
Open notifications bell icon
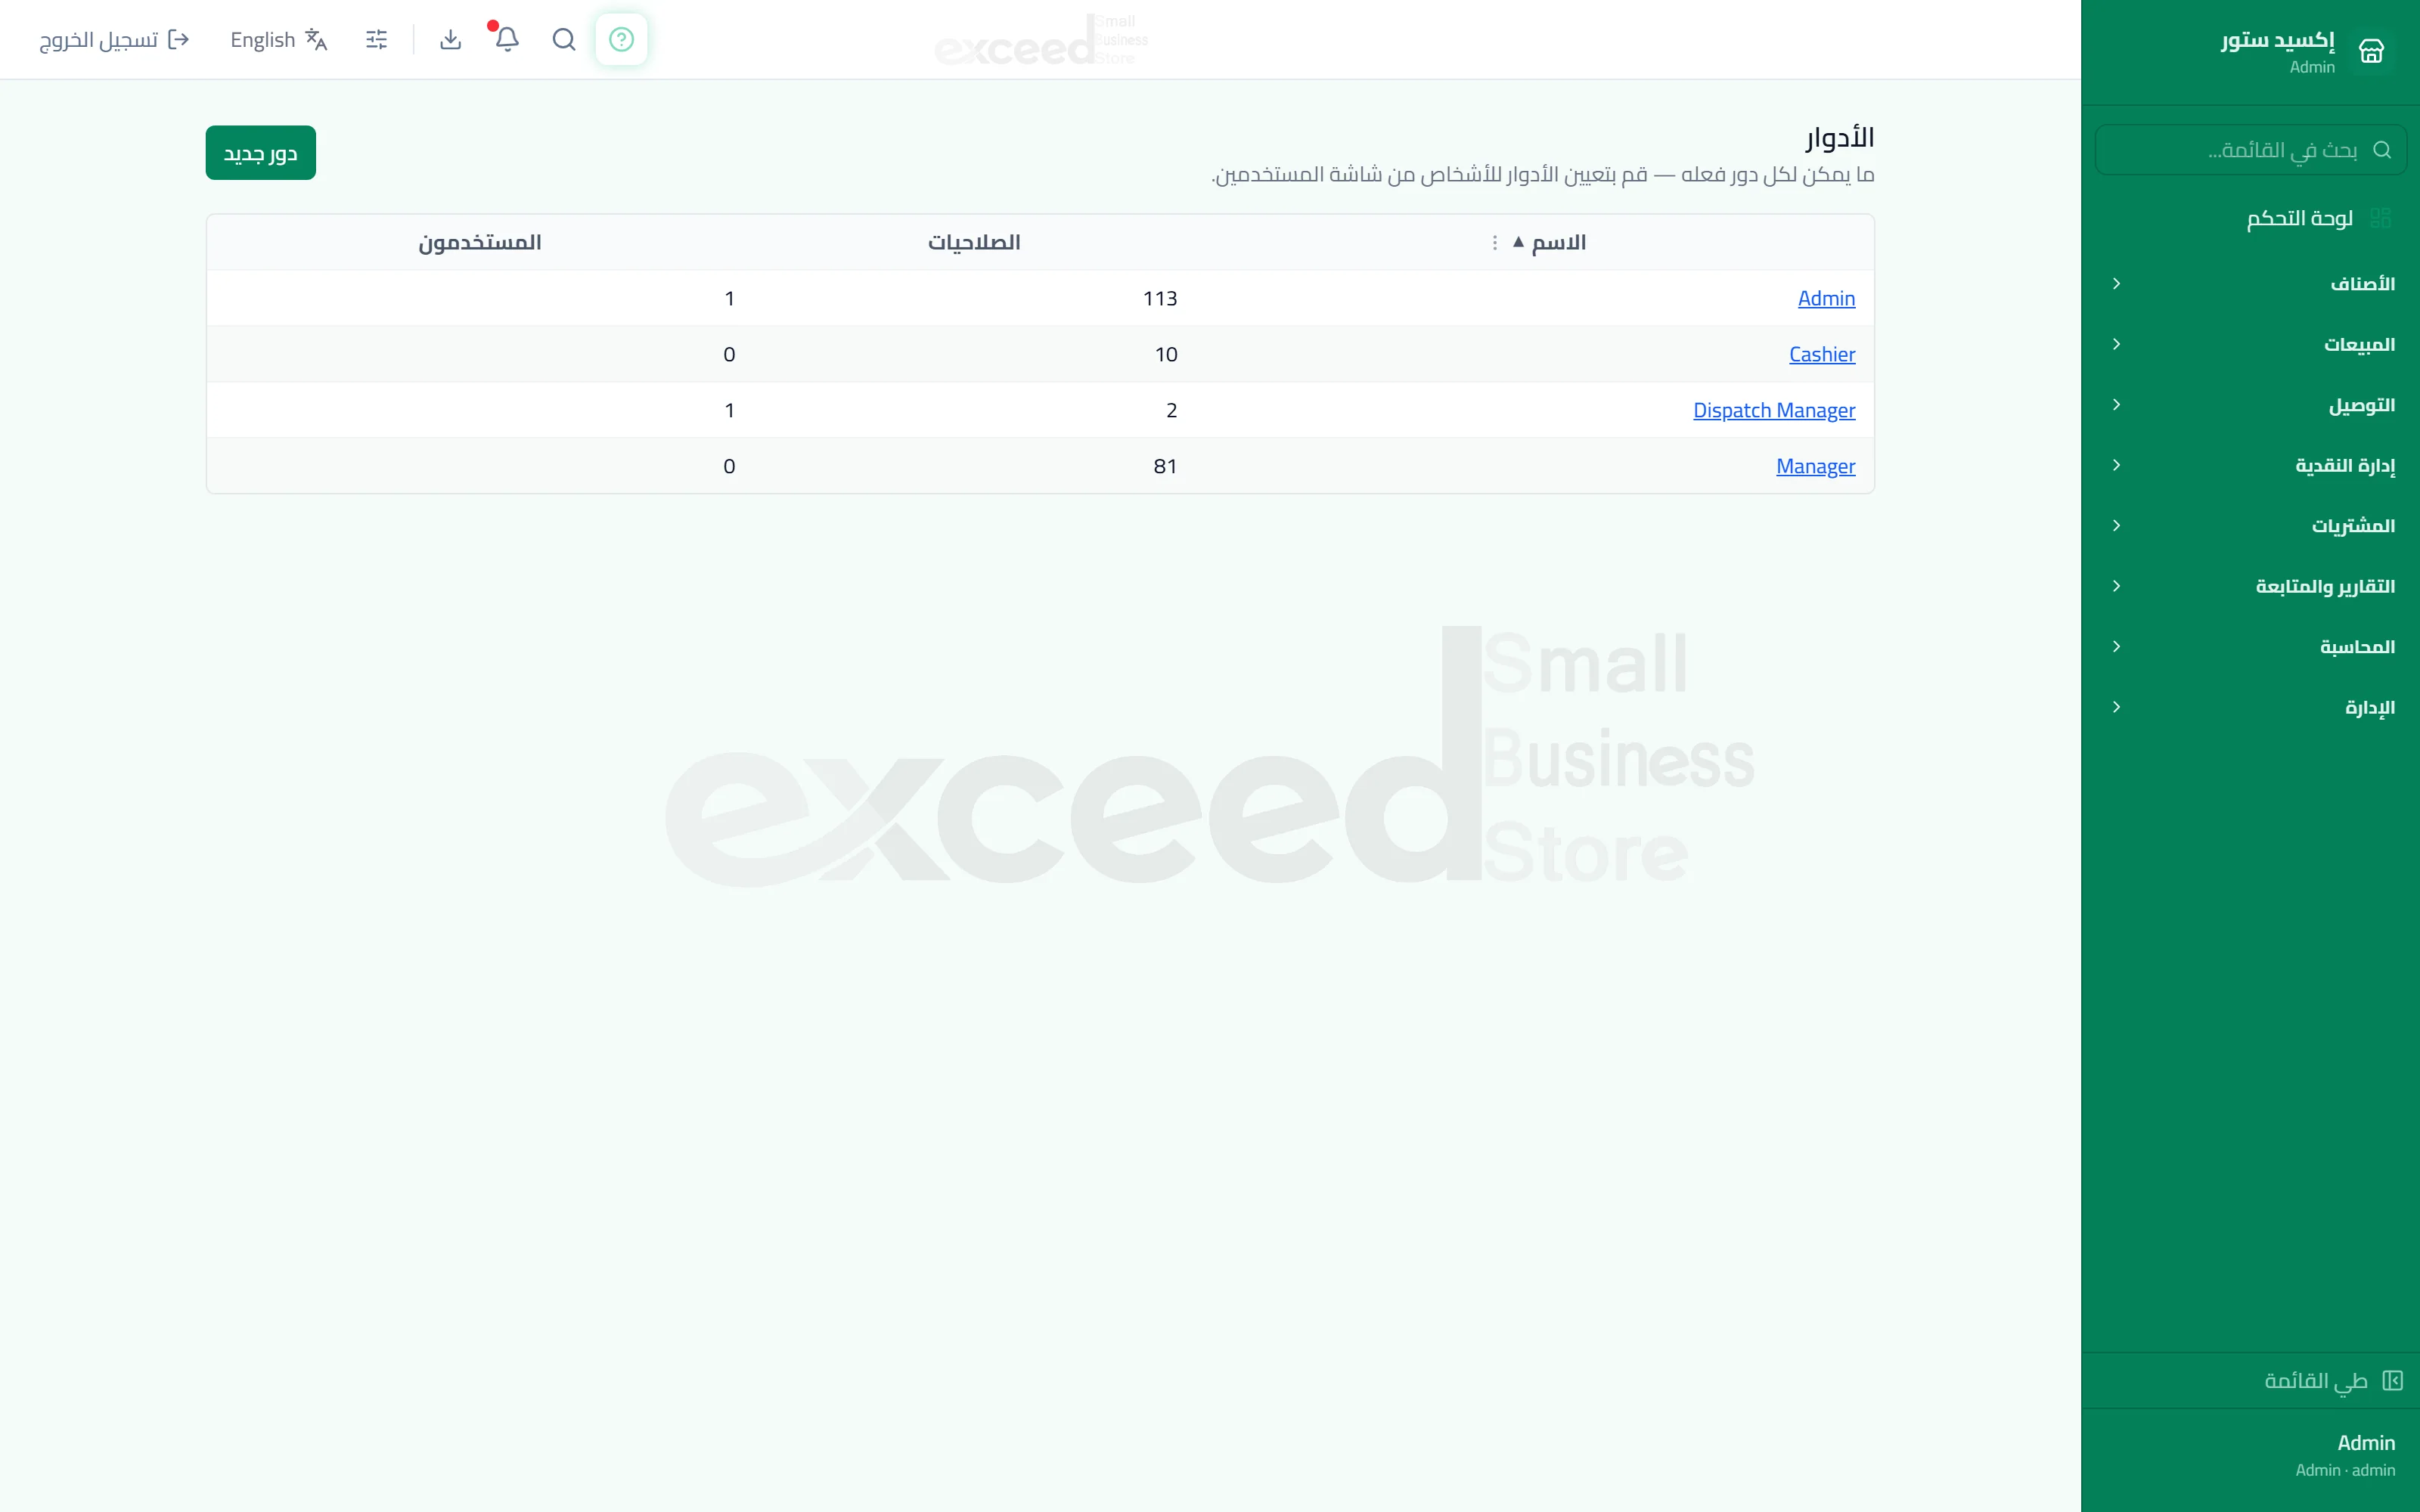pyautogui.click(x=507, y=39)
